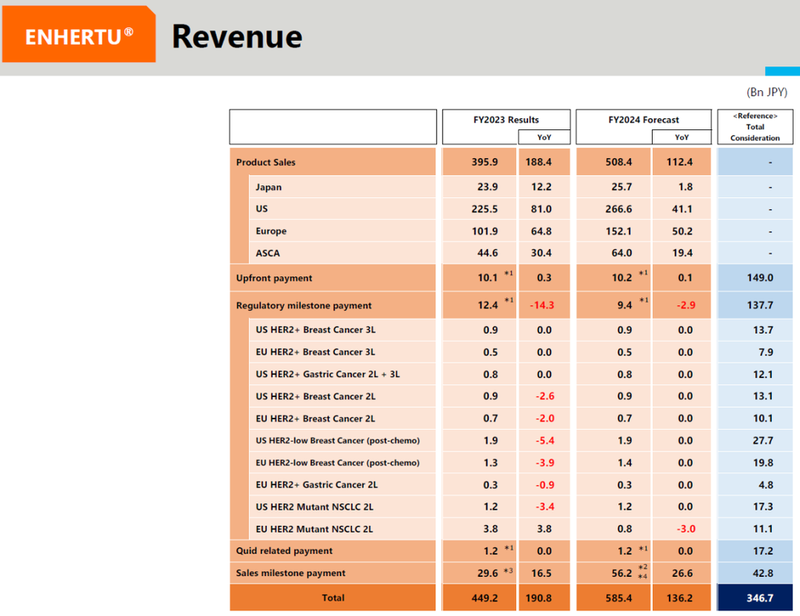The image size is (800, 616).
Task: Select the FY2023 Results column header
Action: pos(506,119)
